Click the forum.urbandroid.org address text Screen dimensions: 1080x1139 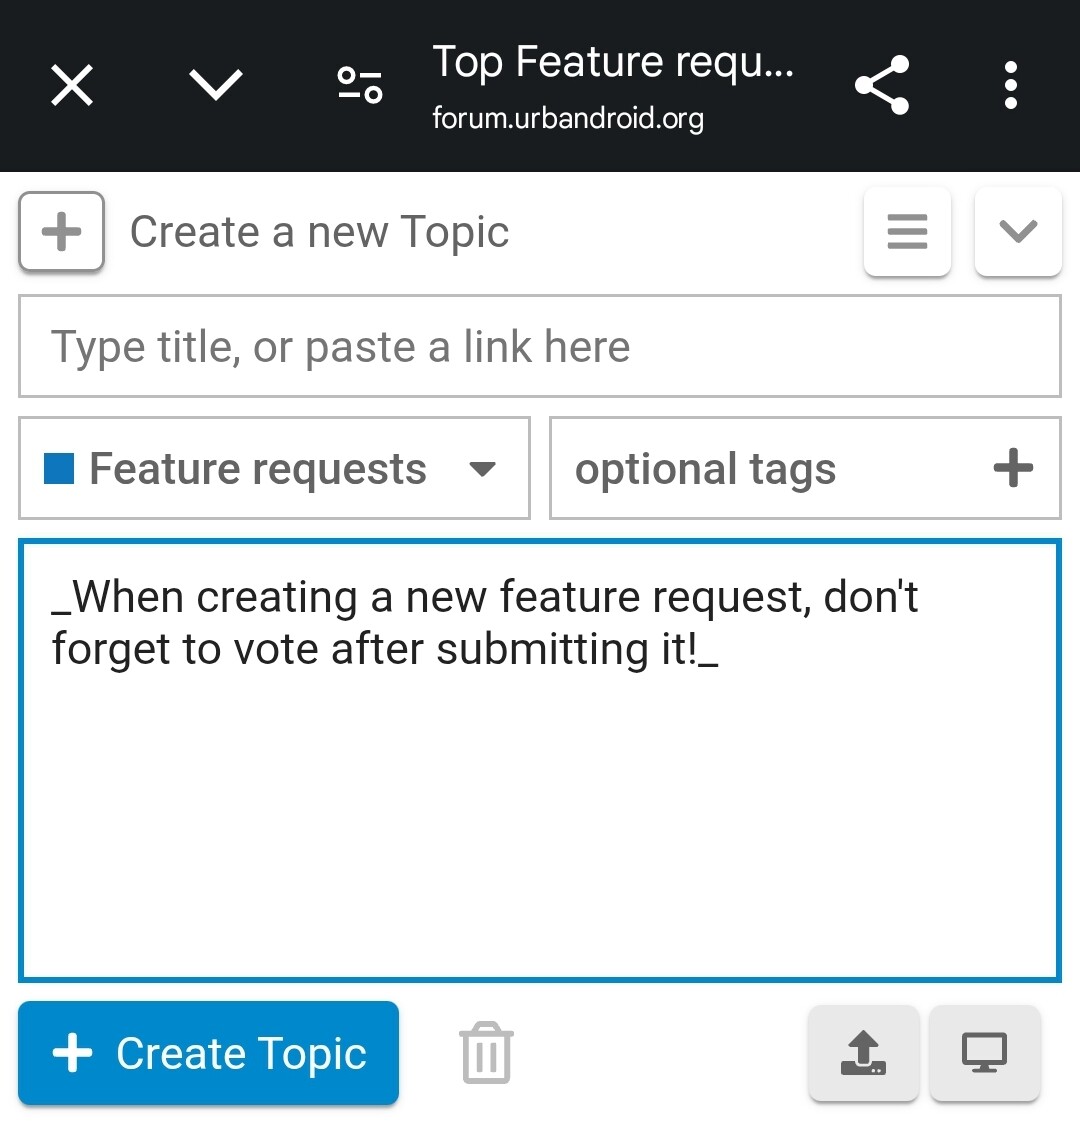pos(568,118)
